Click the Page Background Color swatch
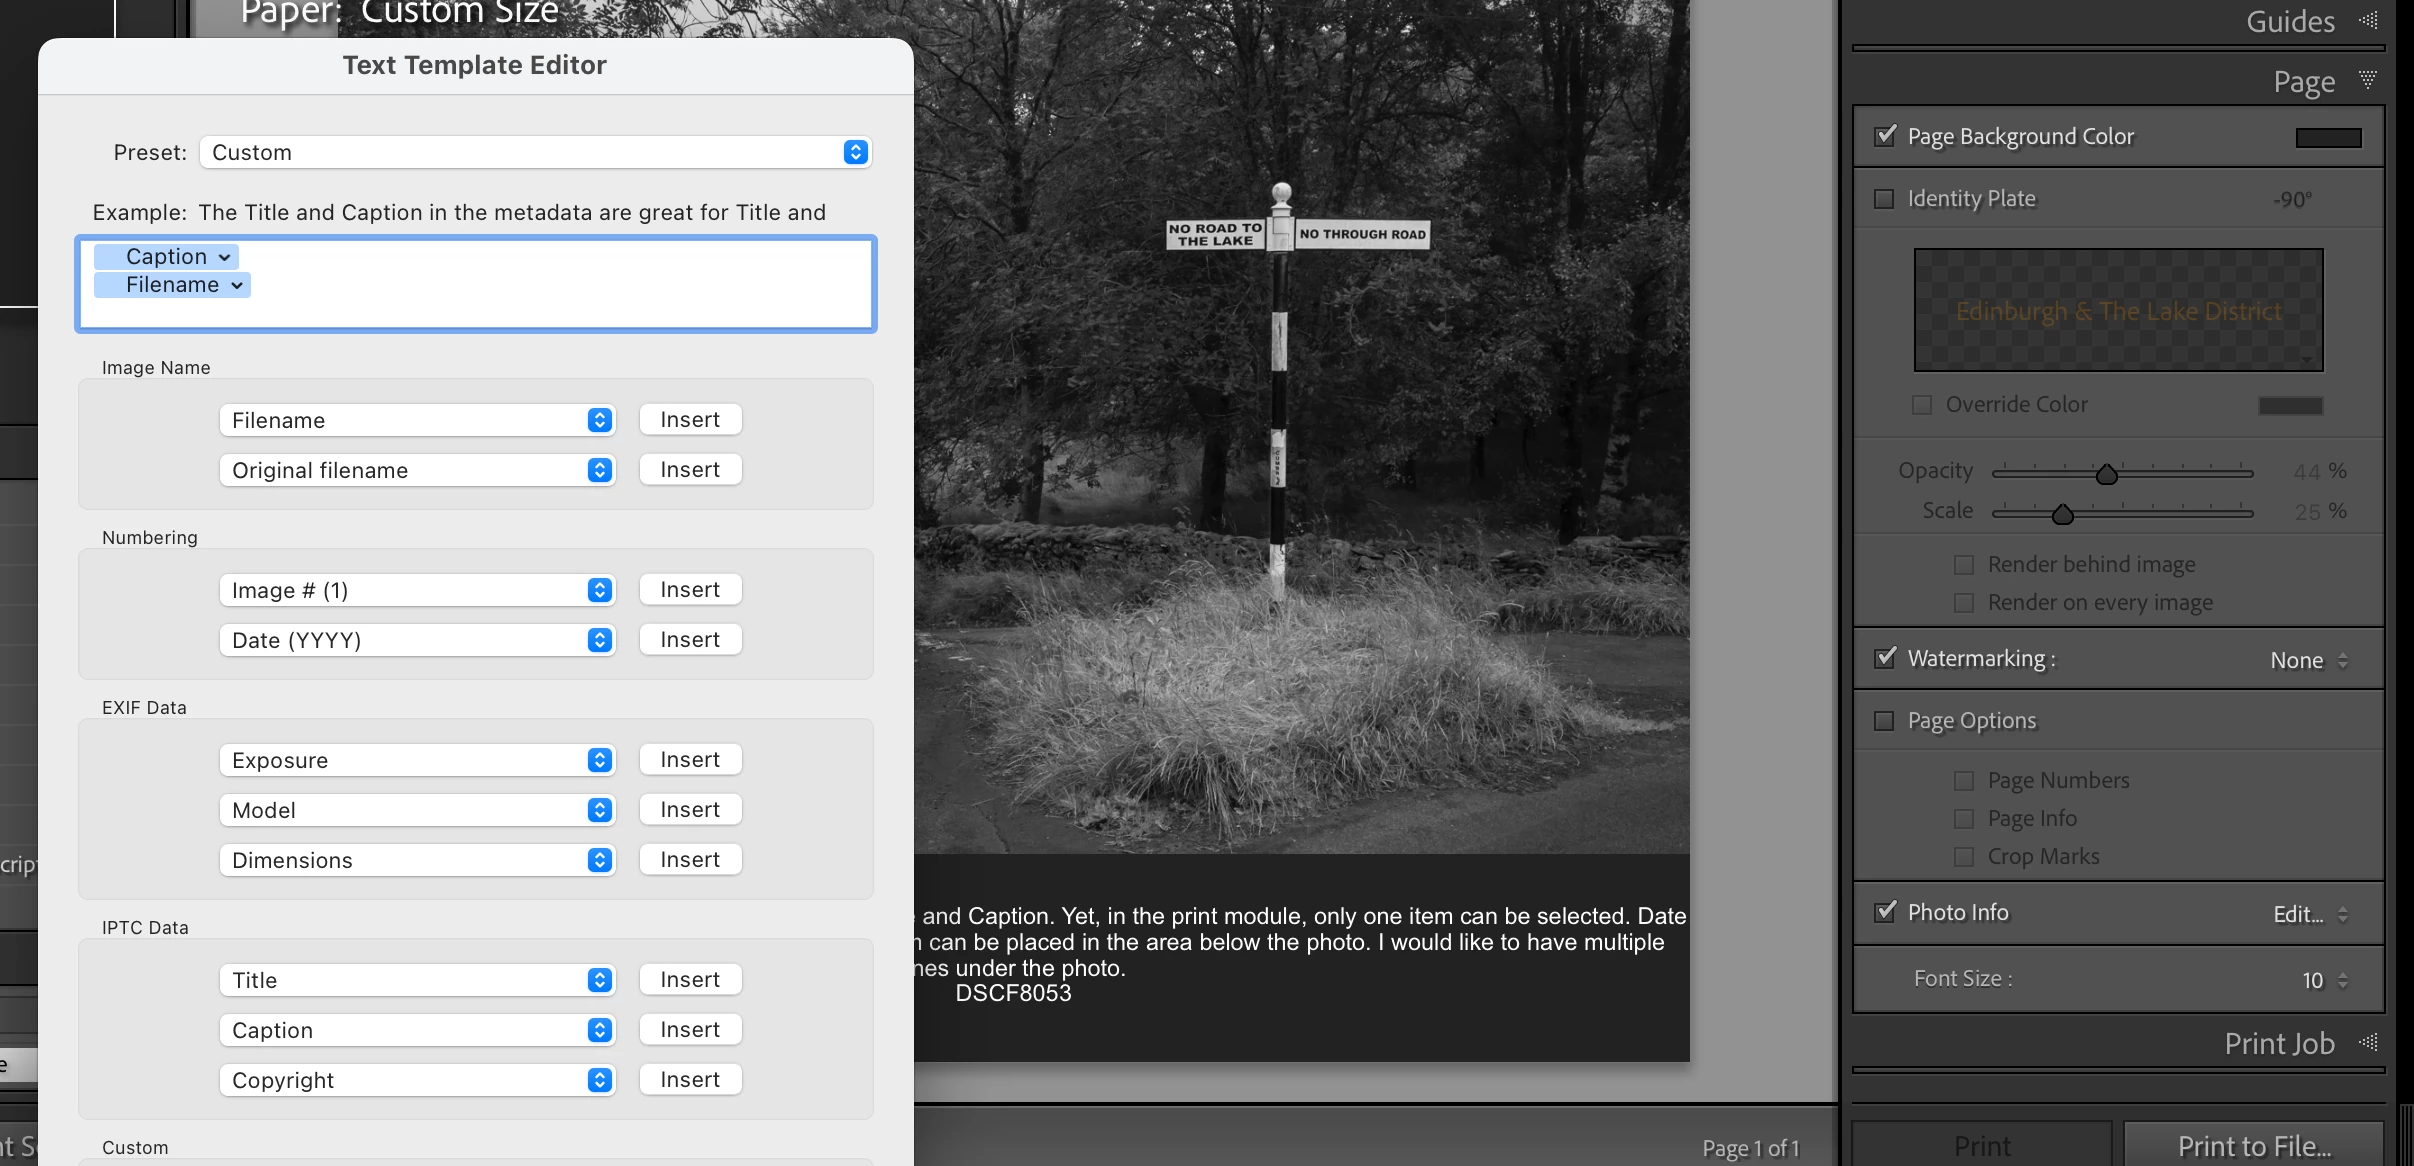This screenshot has width=2414, height=1166. (2328, 137)
